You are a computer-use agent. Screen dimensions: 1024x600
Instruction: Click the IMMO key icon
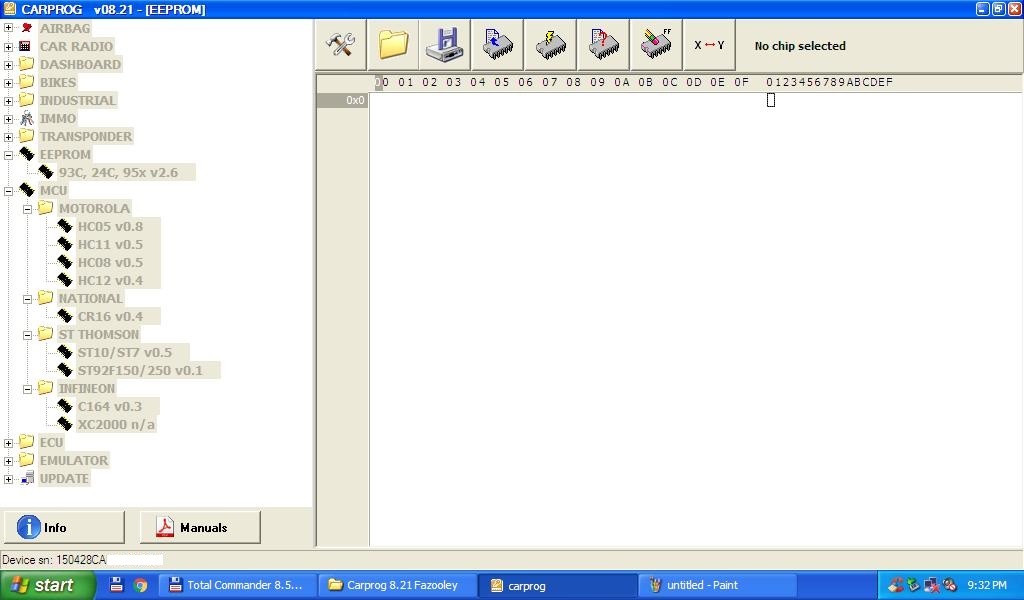tap(26, 118)
